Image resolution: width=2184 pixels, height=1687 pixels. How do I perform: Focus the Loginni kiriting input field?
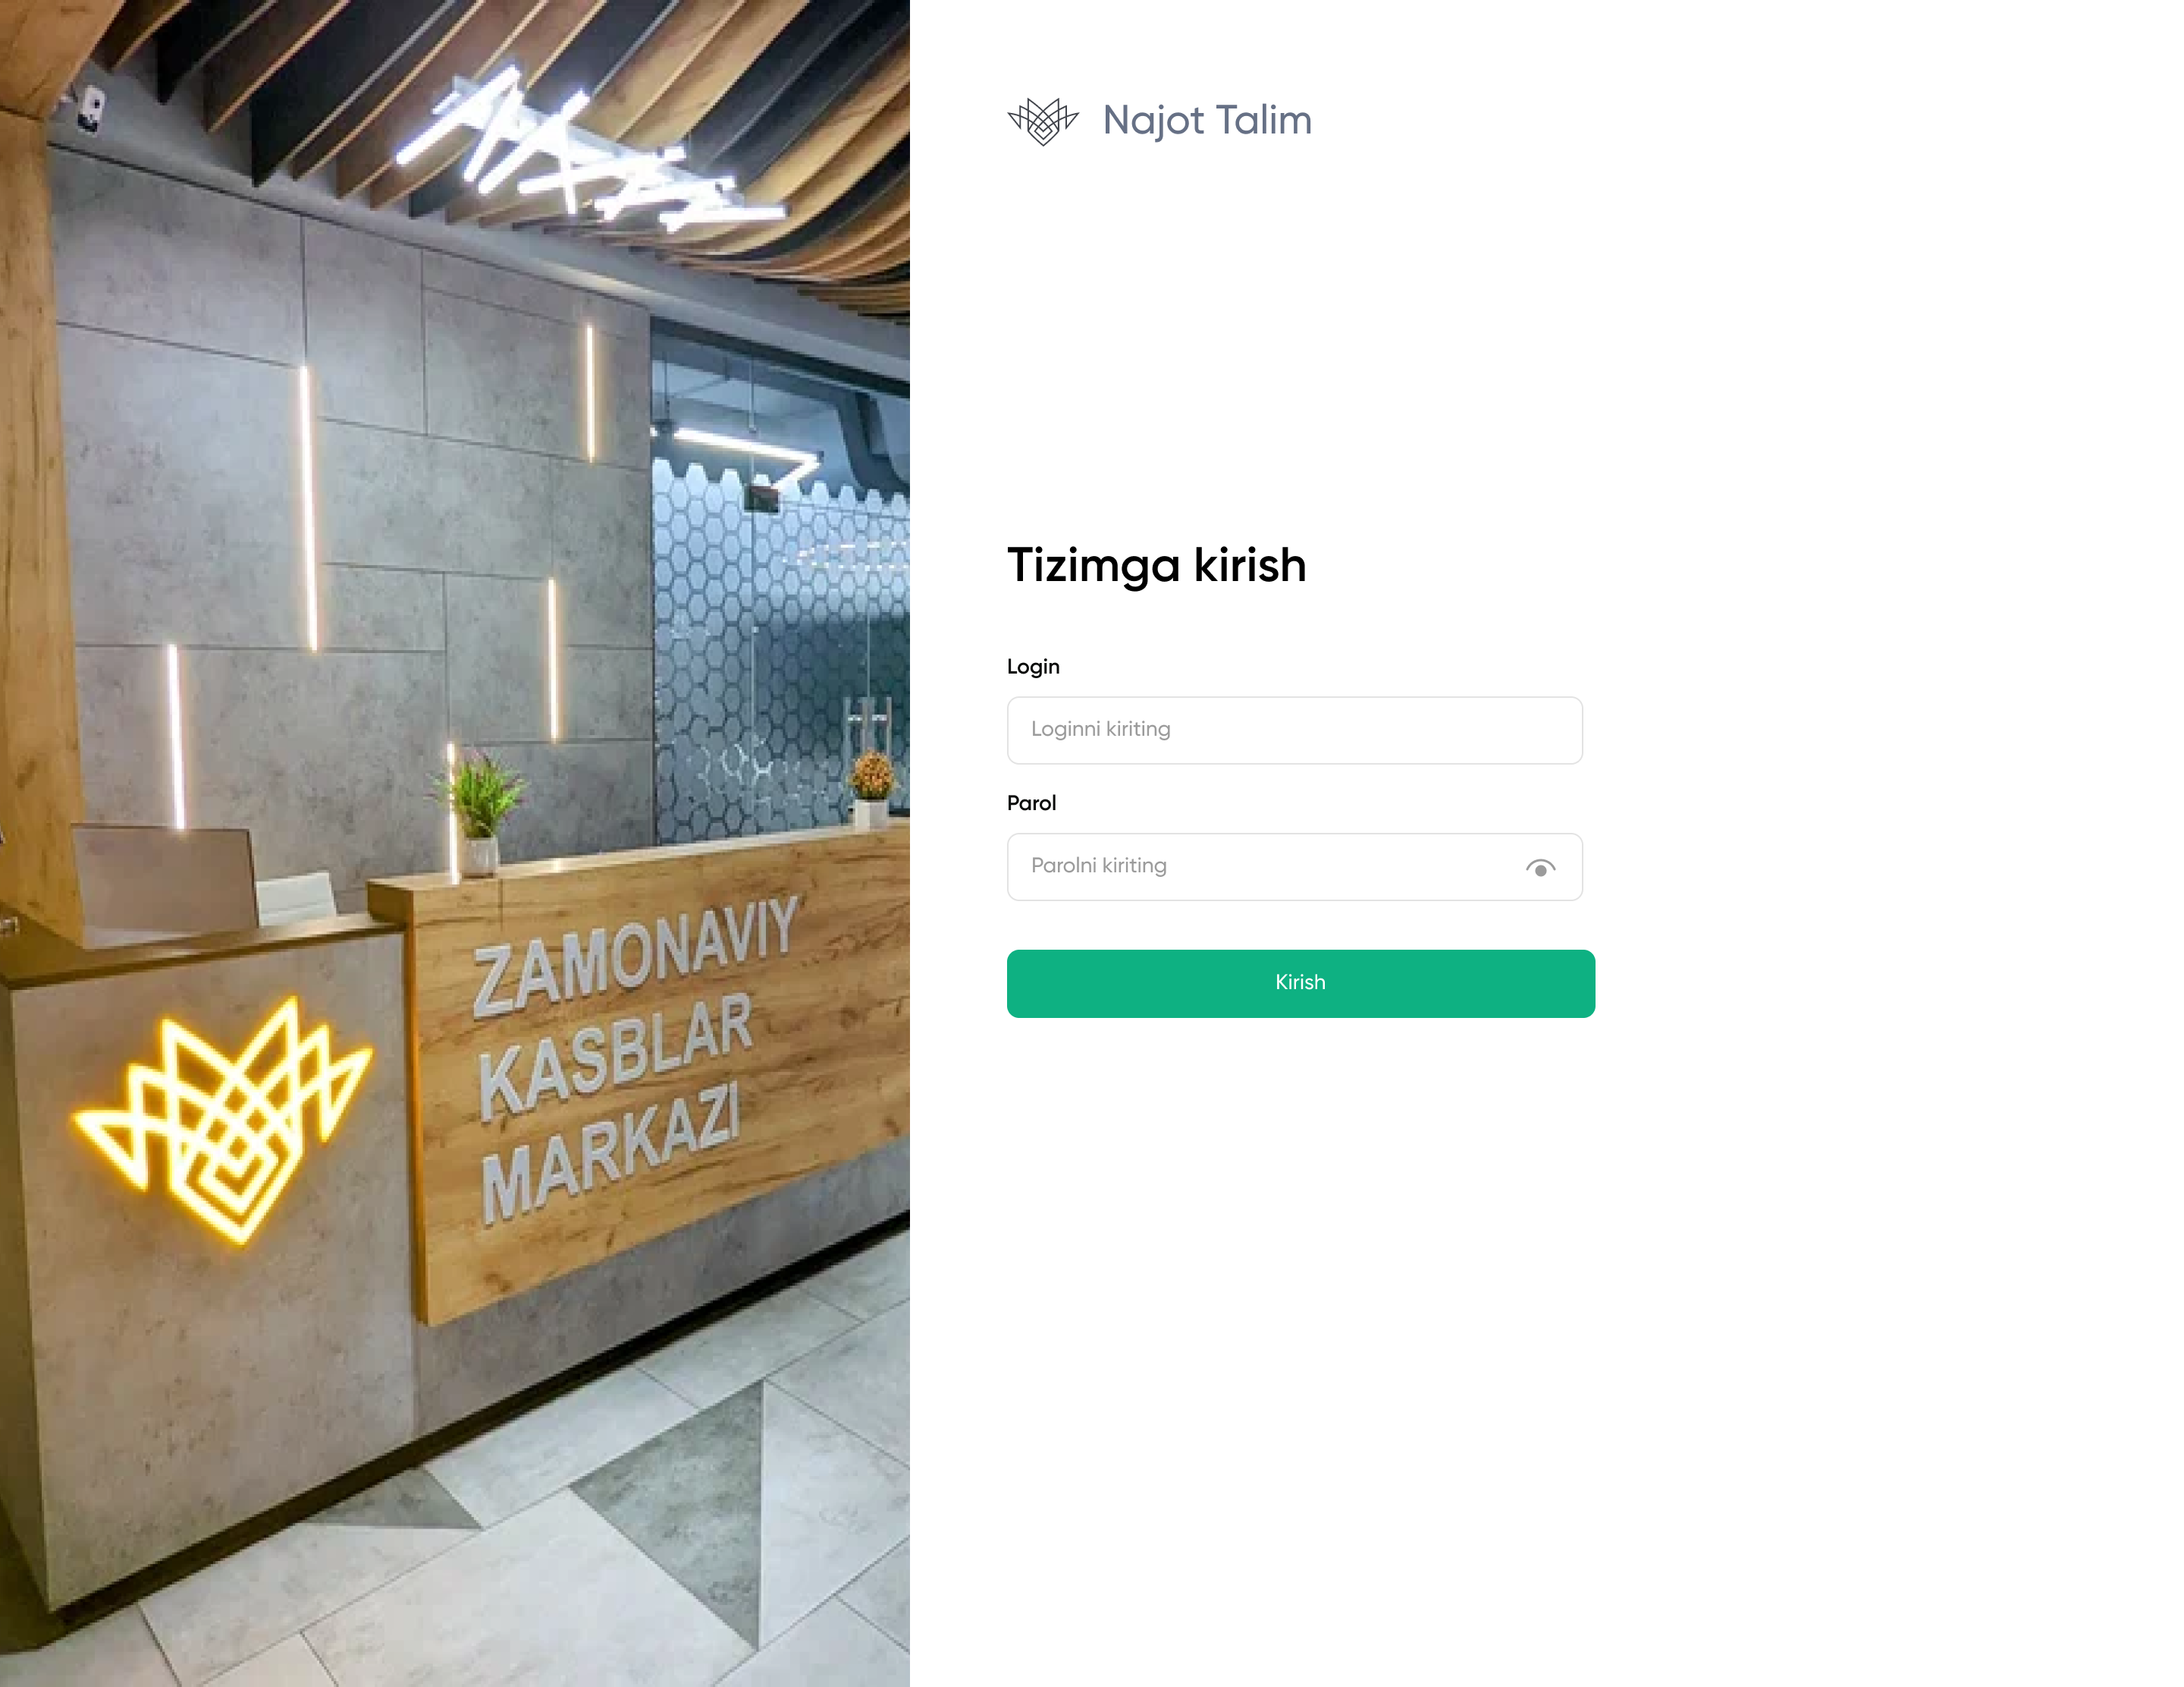(x=1294, y=730)
